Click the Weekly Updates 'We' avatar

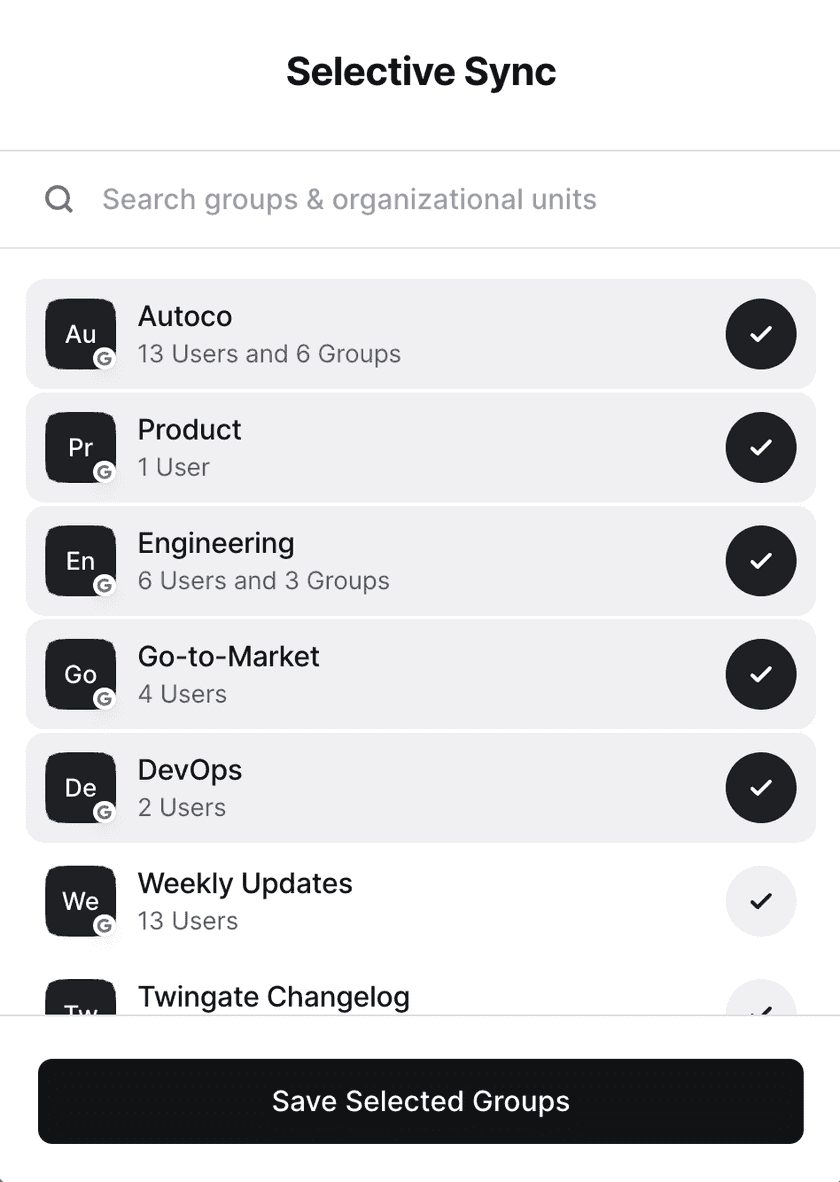pyautogui.click(x=80, y=901)
